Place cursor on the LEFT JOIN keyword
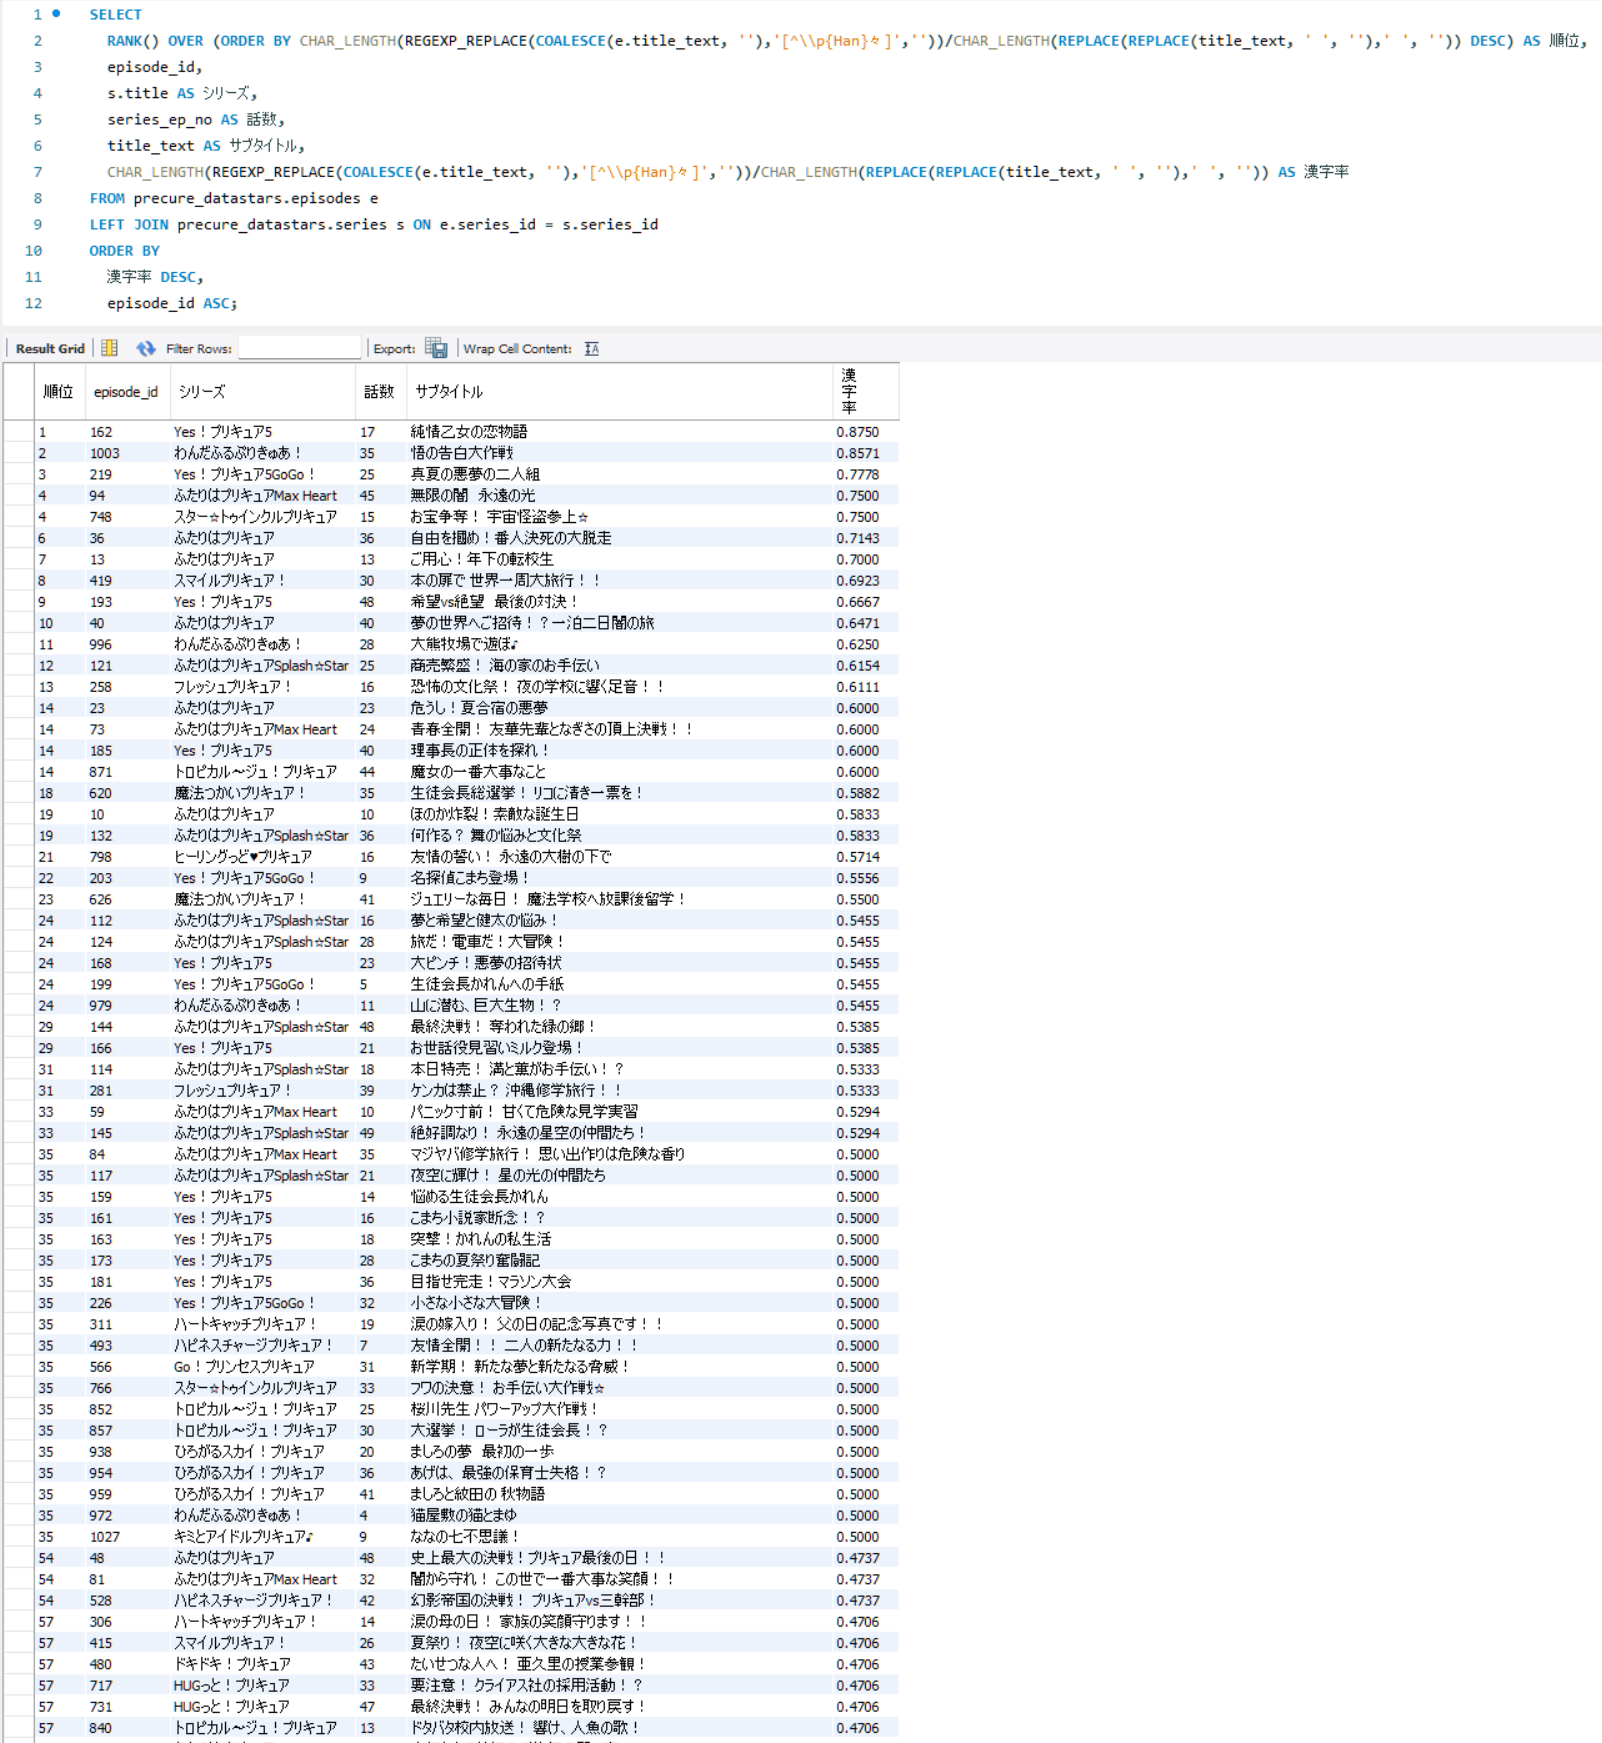The image size is (1602, 1743). pyautogui.click(x=129, y=224)
